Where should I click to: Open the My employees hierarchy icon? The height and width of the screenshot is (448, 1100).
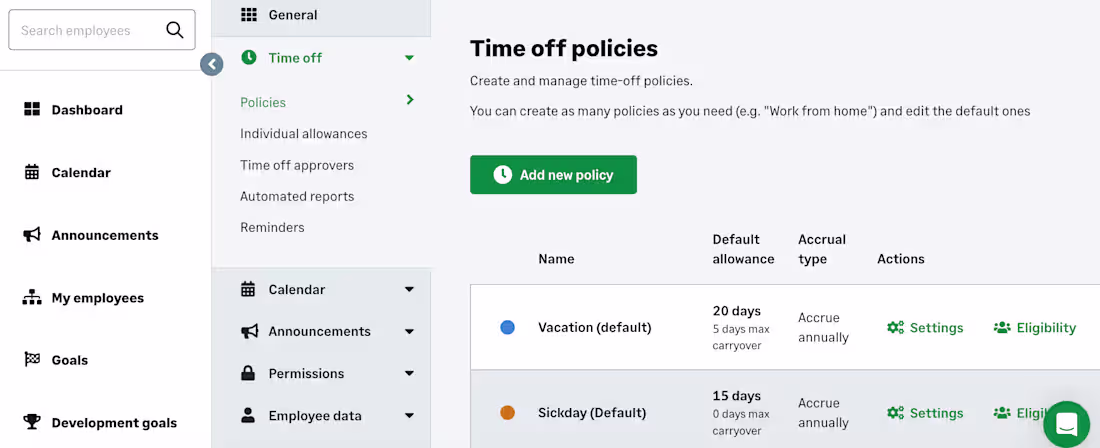point(32,298)
